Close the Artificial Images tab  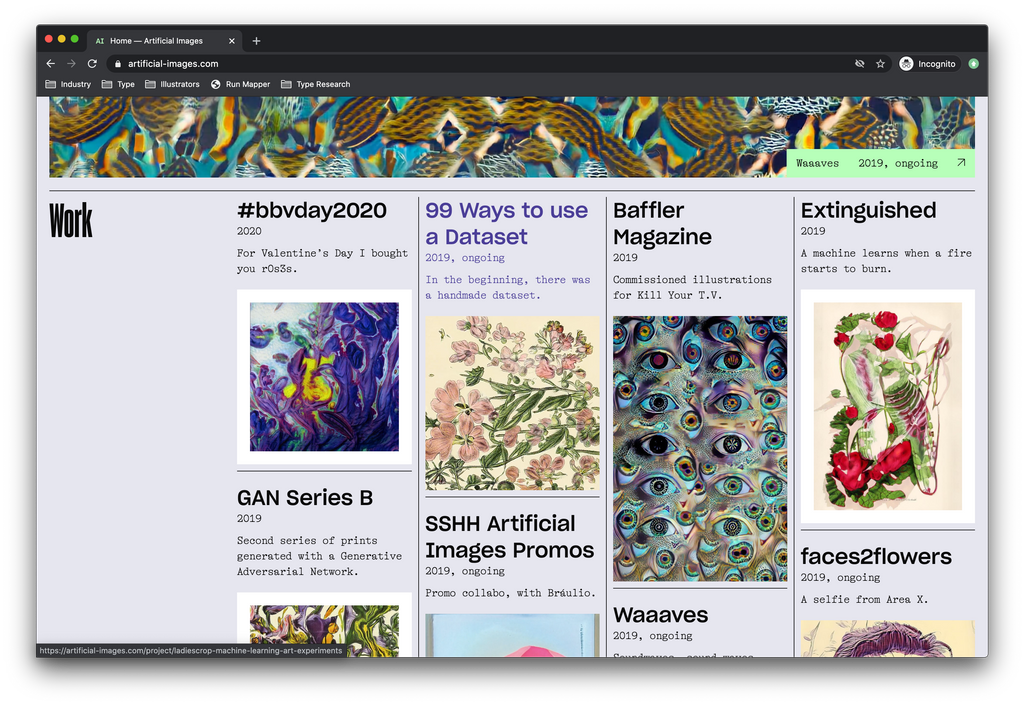[x=232, y=41]
